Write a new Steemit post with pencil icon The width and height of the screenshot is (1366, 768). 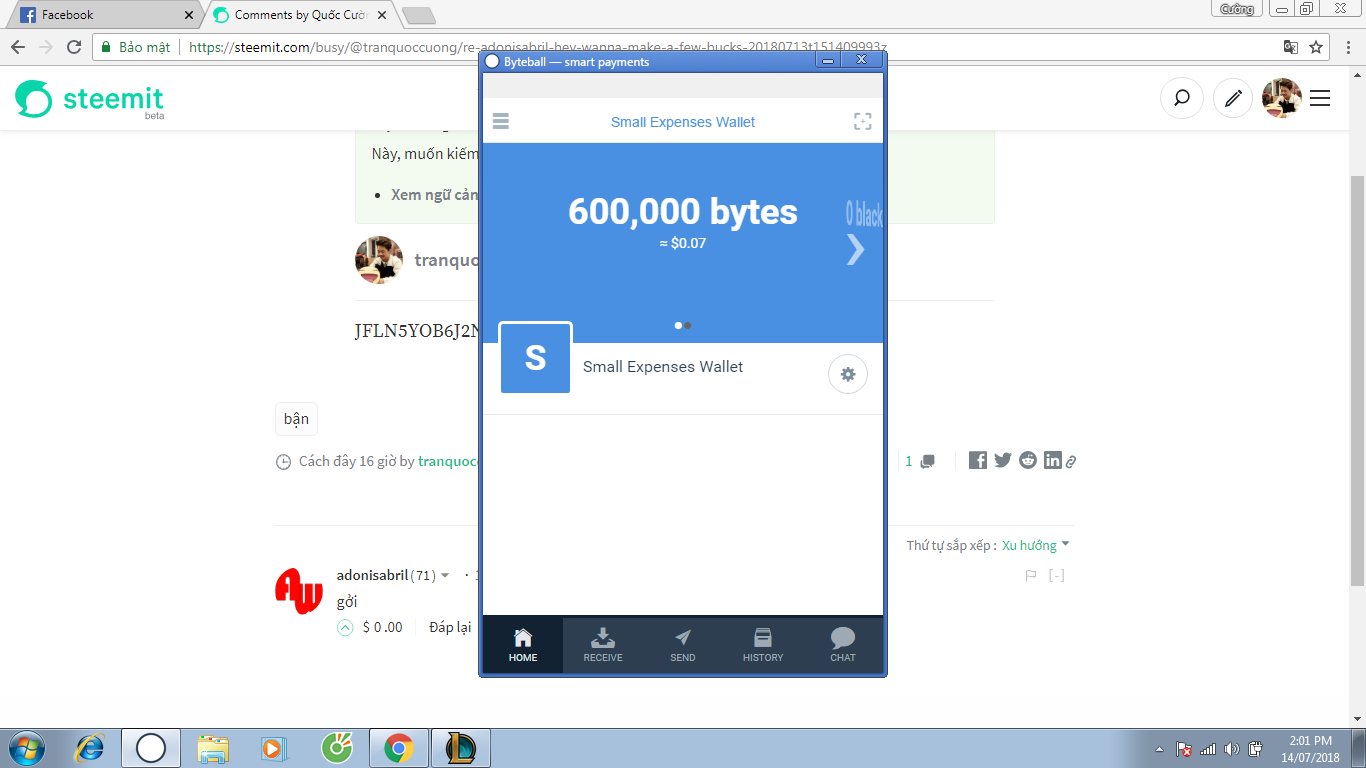click(1234, 98)
